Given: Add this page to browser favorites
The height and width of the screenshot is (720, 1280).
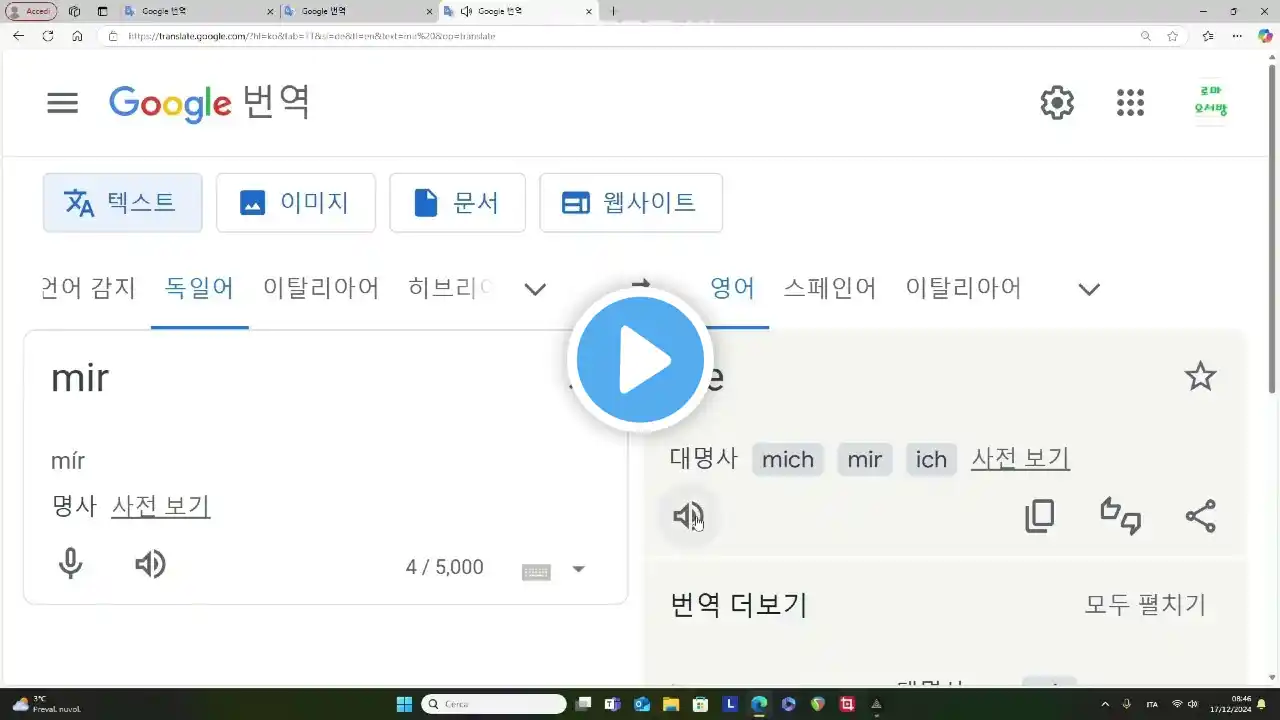Looking at the screenshot, I should click(1173, 36).
